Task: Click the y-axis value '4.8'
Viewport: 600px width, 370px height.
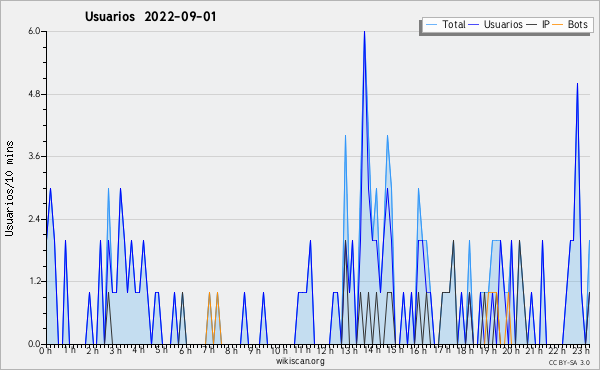Action: tap(34, 94)
